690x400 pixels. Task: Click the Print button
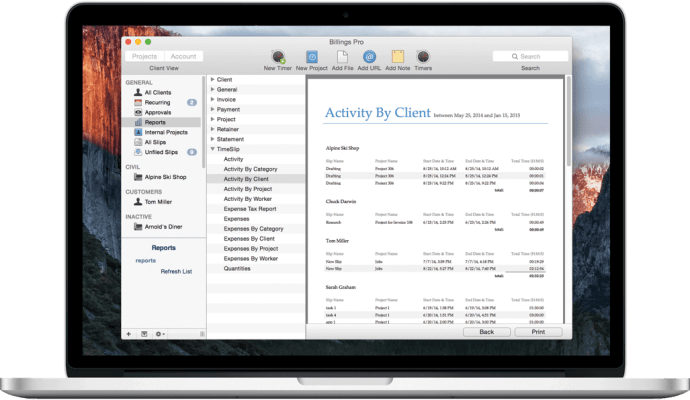point(538,332)
